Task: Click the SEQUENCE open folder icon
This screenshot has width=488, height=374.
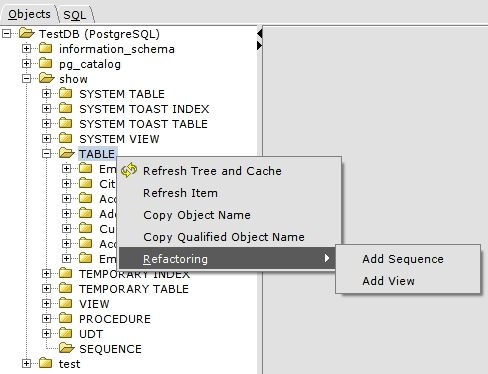Action: coord(66,348)
